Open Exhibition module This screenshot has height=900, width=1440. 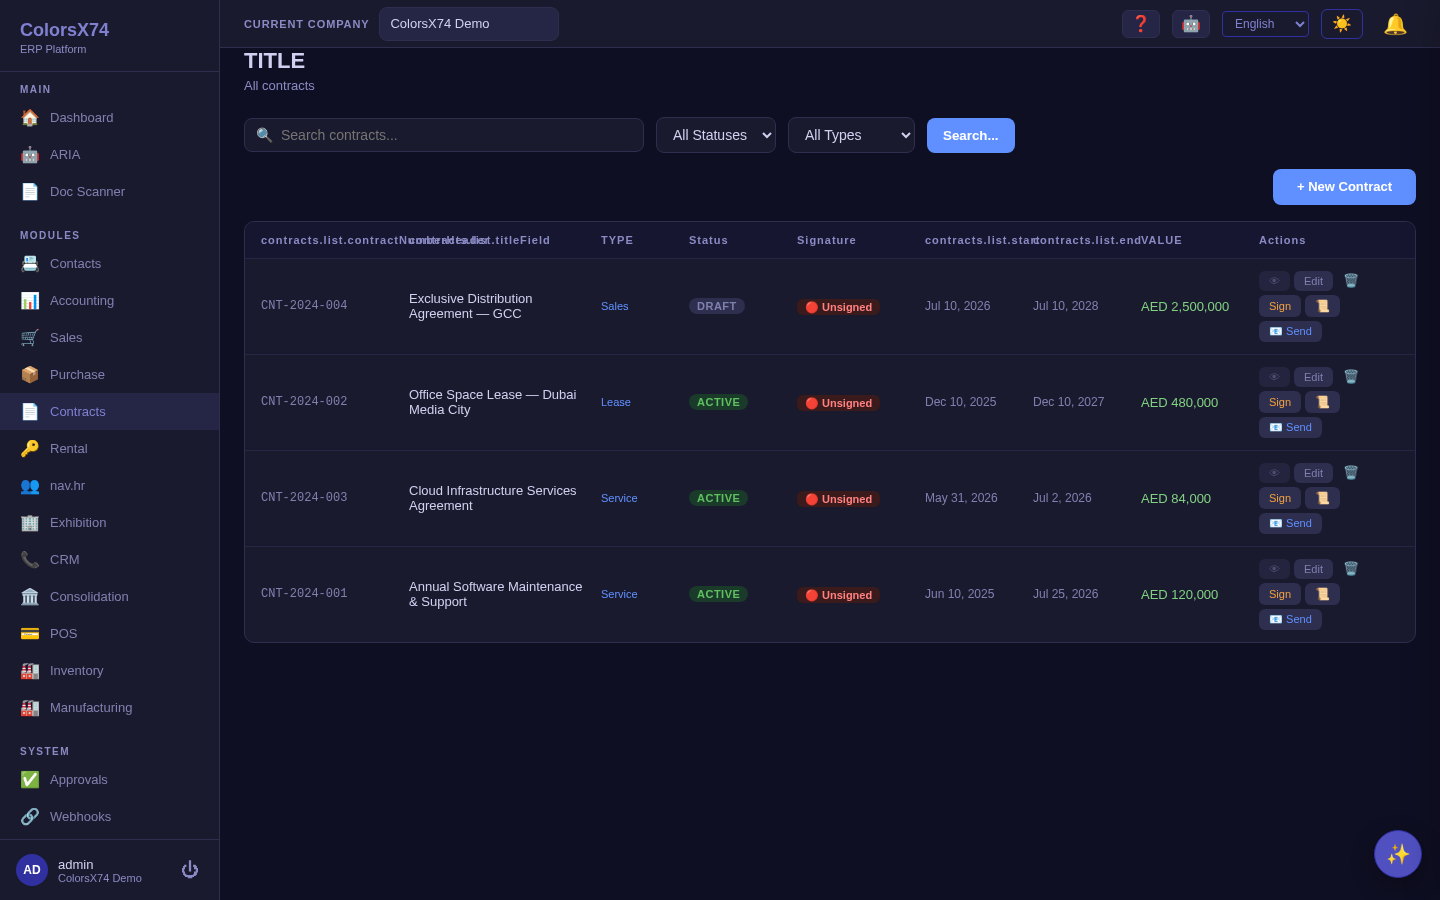click(x=109, y=523)
